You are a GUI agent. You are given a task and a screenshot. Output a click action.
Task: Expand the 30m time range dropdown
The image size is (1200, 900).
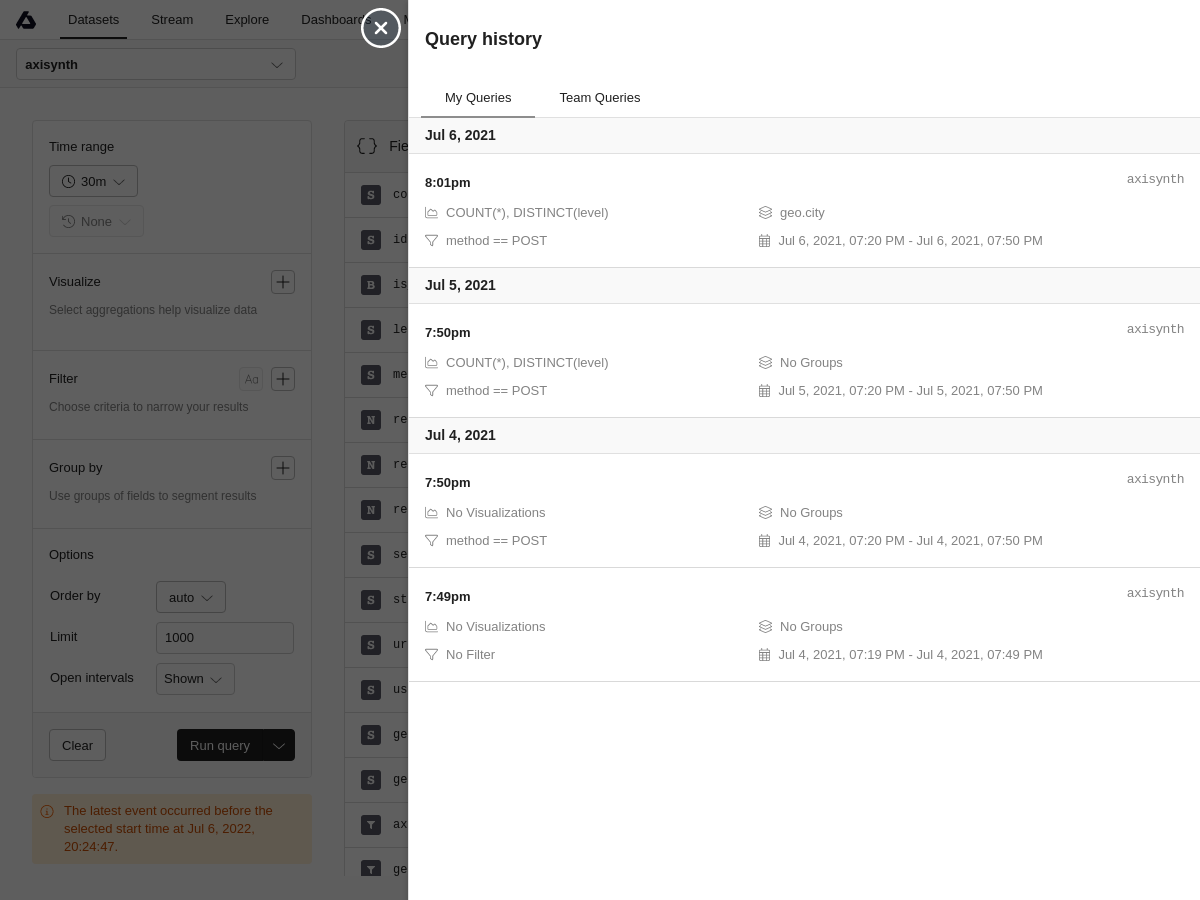pyautogui.click(x=93, y=181)
